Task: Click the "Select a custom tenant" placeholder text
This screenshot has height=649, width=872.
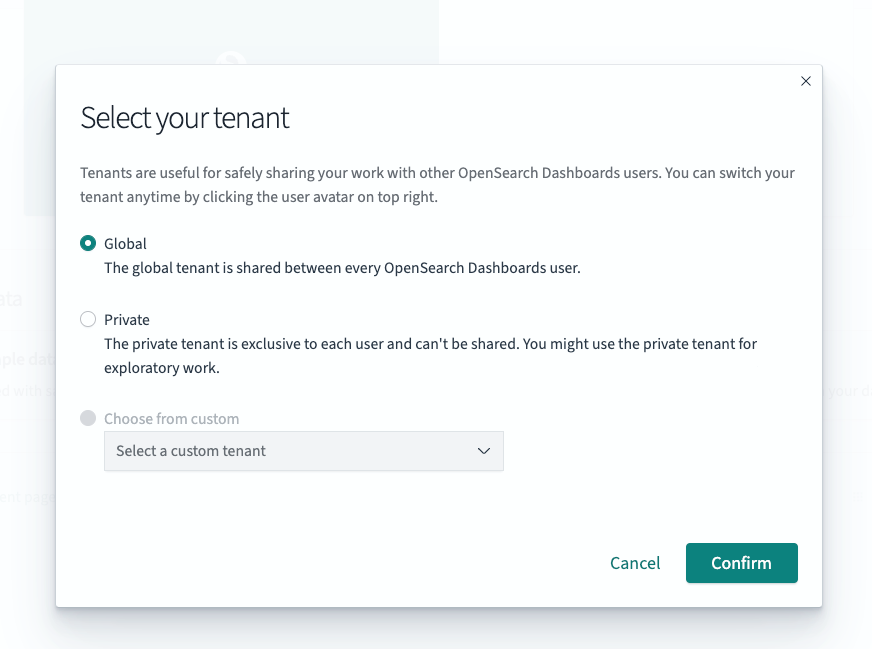Action: 190,451
